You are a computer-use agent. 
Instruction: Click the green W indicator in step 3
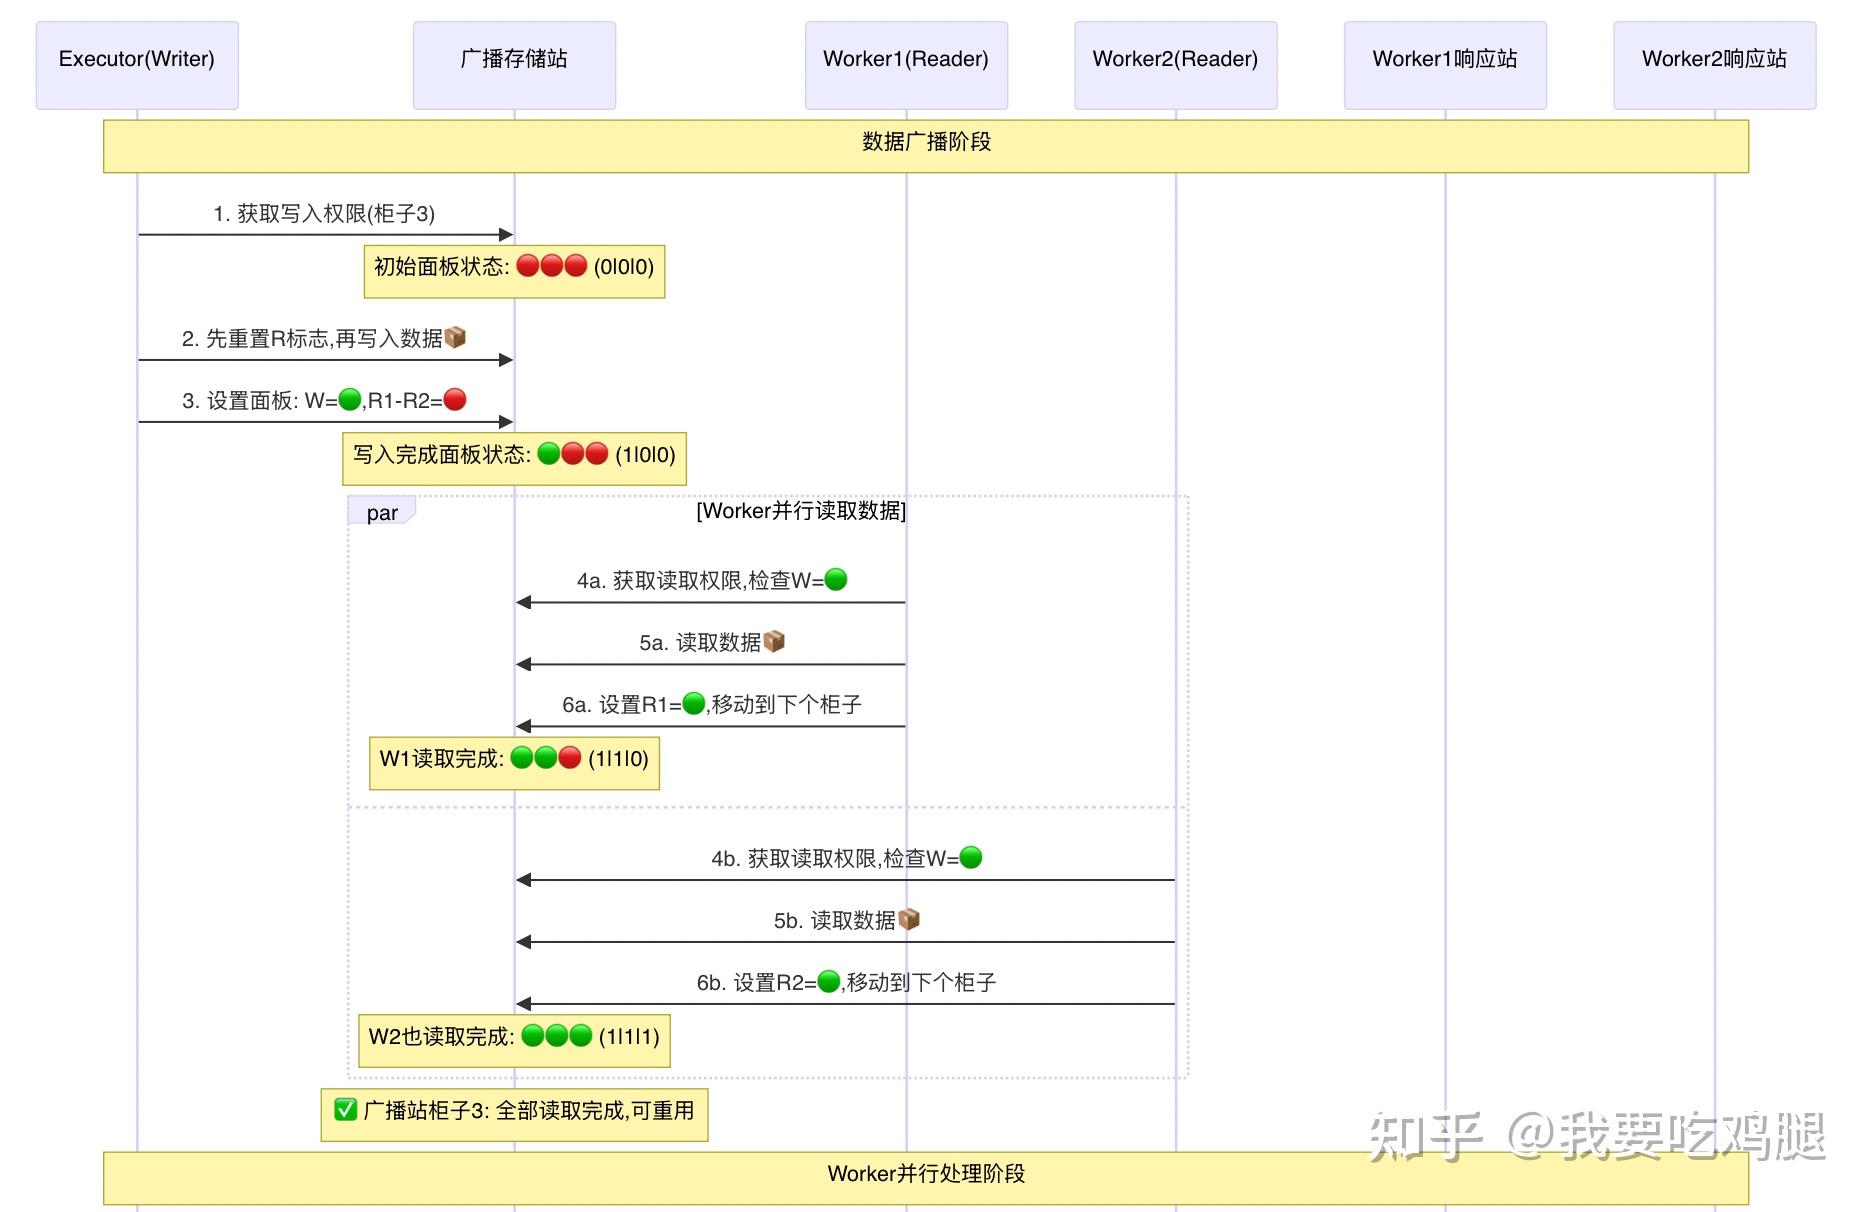[348, 398]
